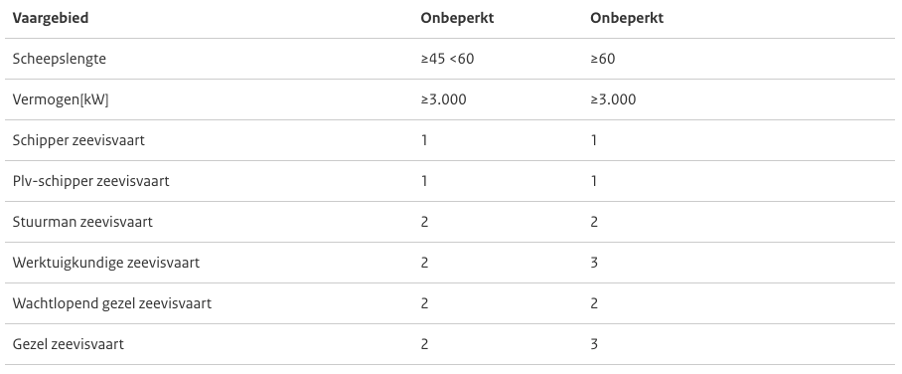Image resolution: width=902 pixels, height=374 pixels.
Task: Click the first column value in Schipper zeevisvaart row
Action: (425, 140)
